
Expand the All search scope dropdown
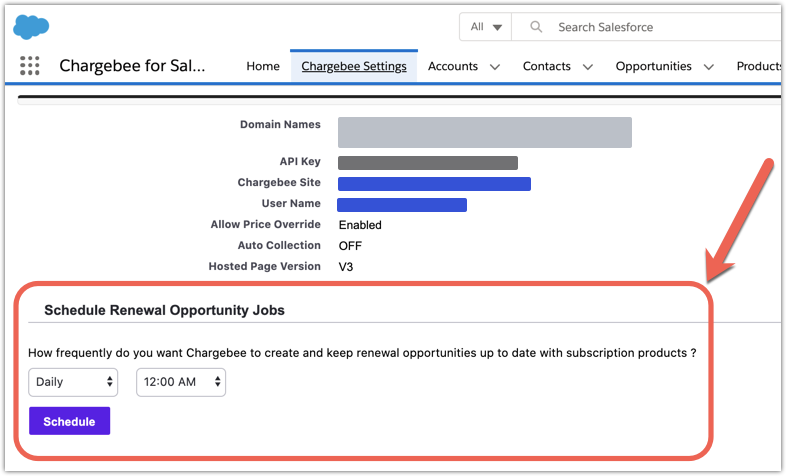[485, 27]
